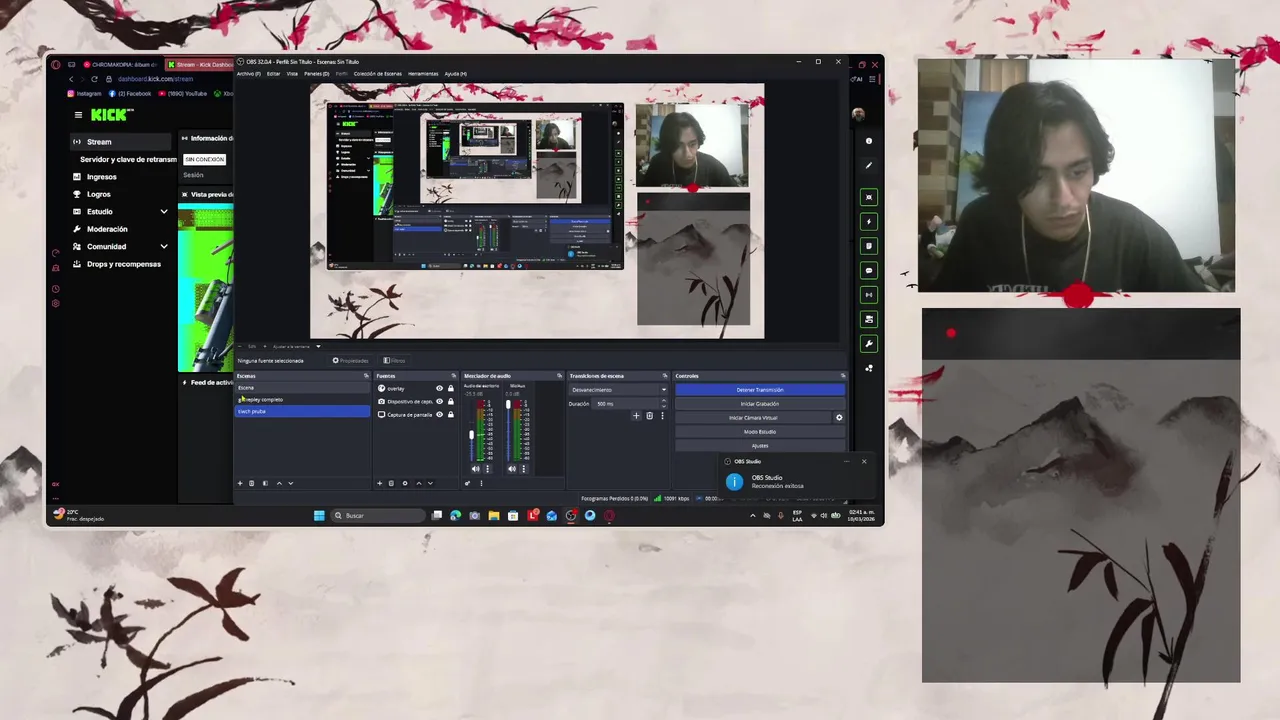Click the Windows Start button
The width and height of the screenshot is (1280, 720).
[x=319, y=515]
